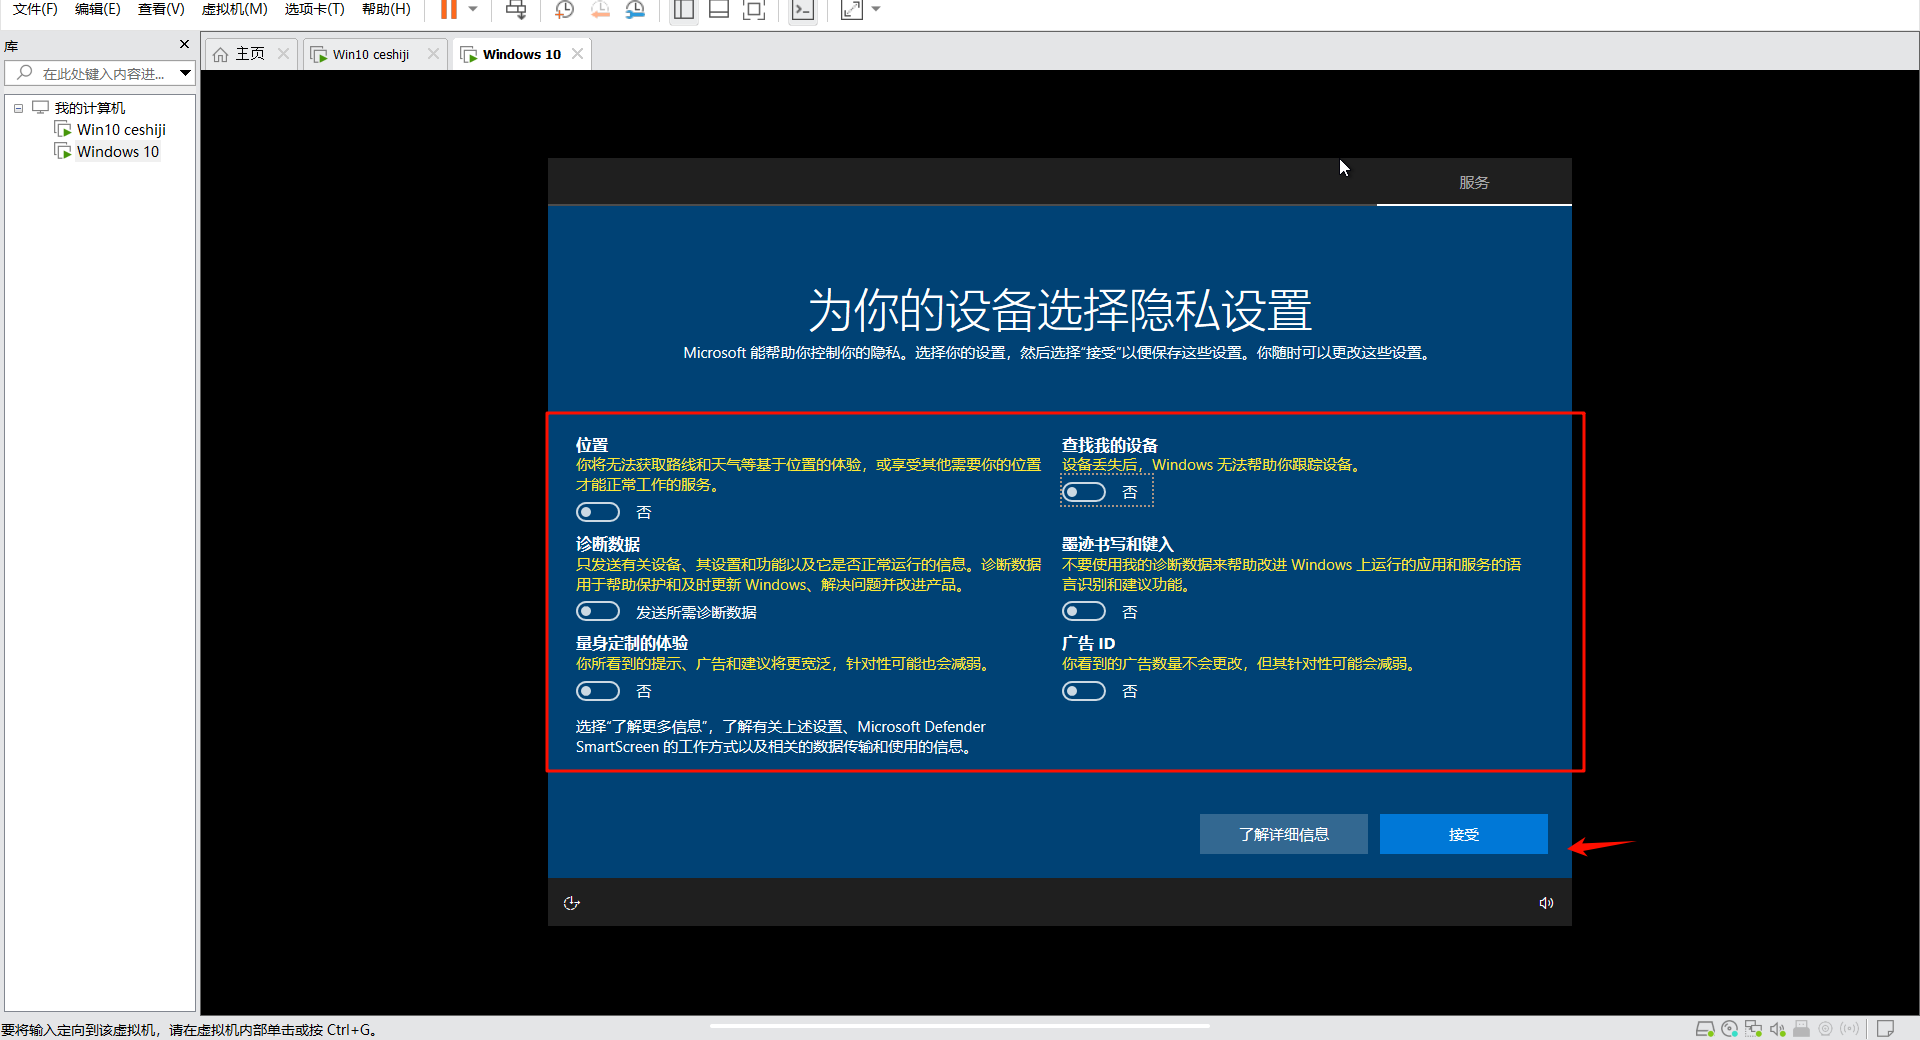The height and width of the screenshot is (1040, 1920).
Task: Click the take snapshot clock icon
Action: click(x=564, y=10)
